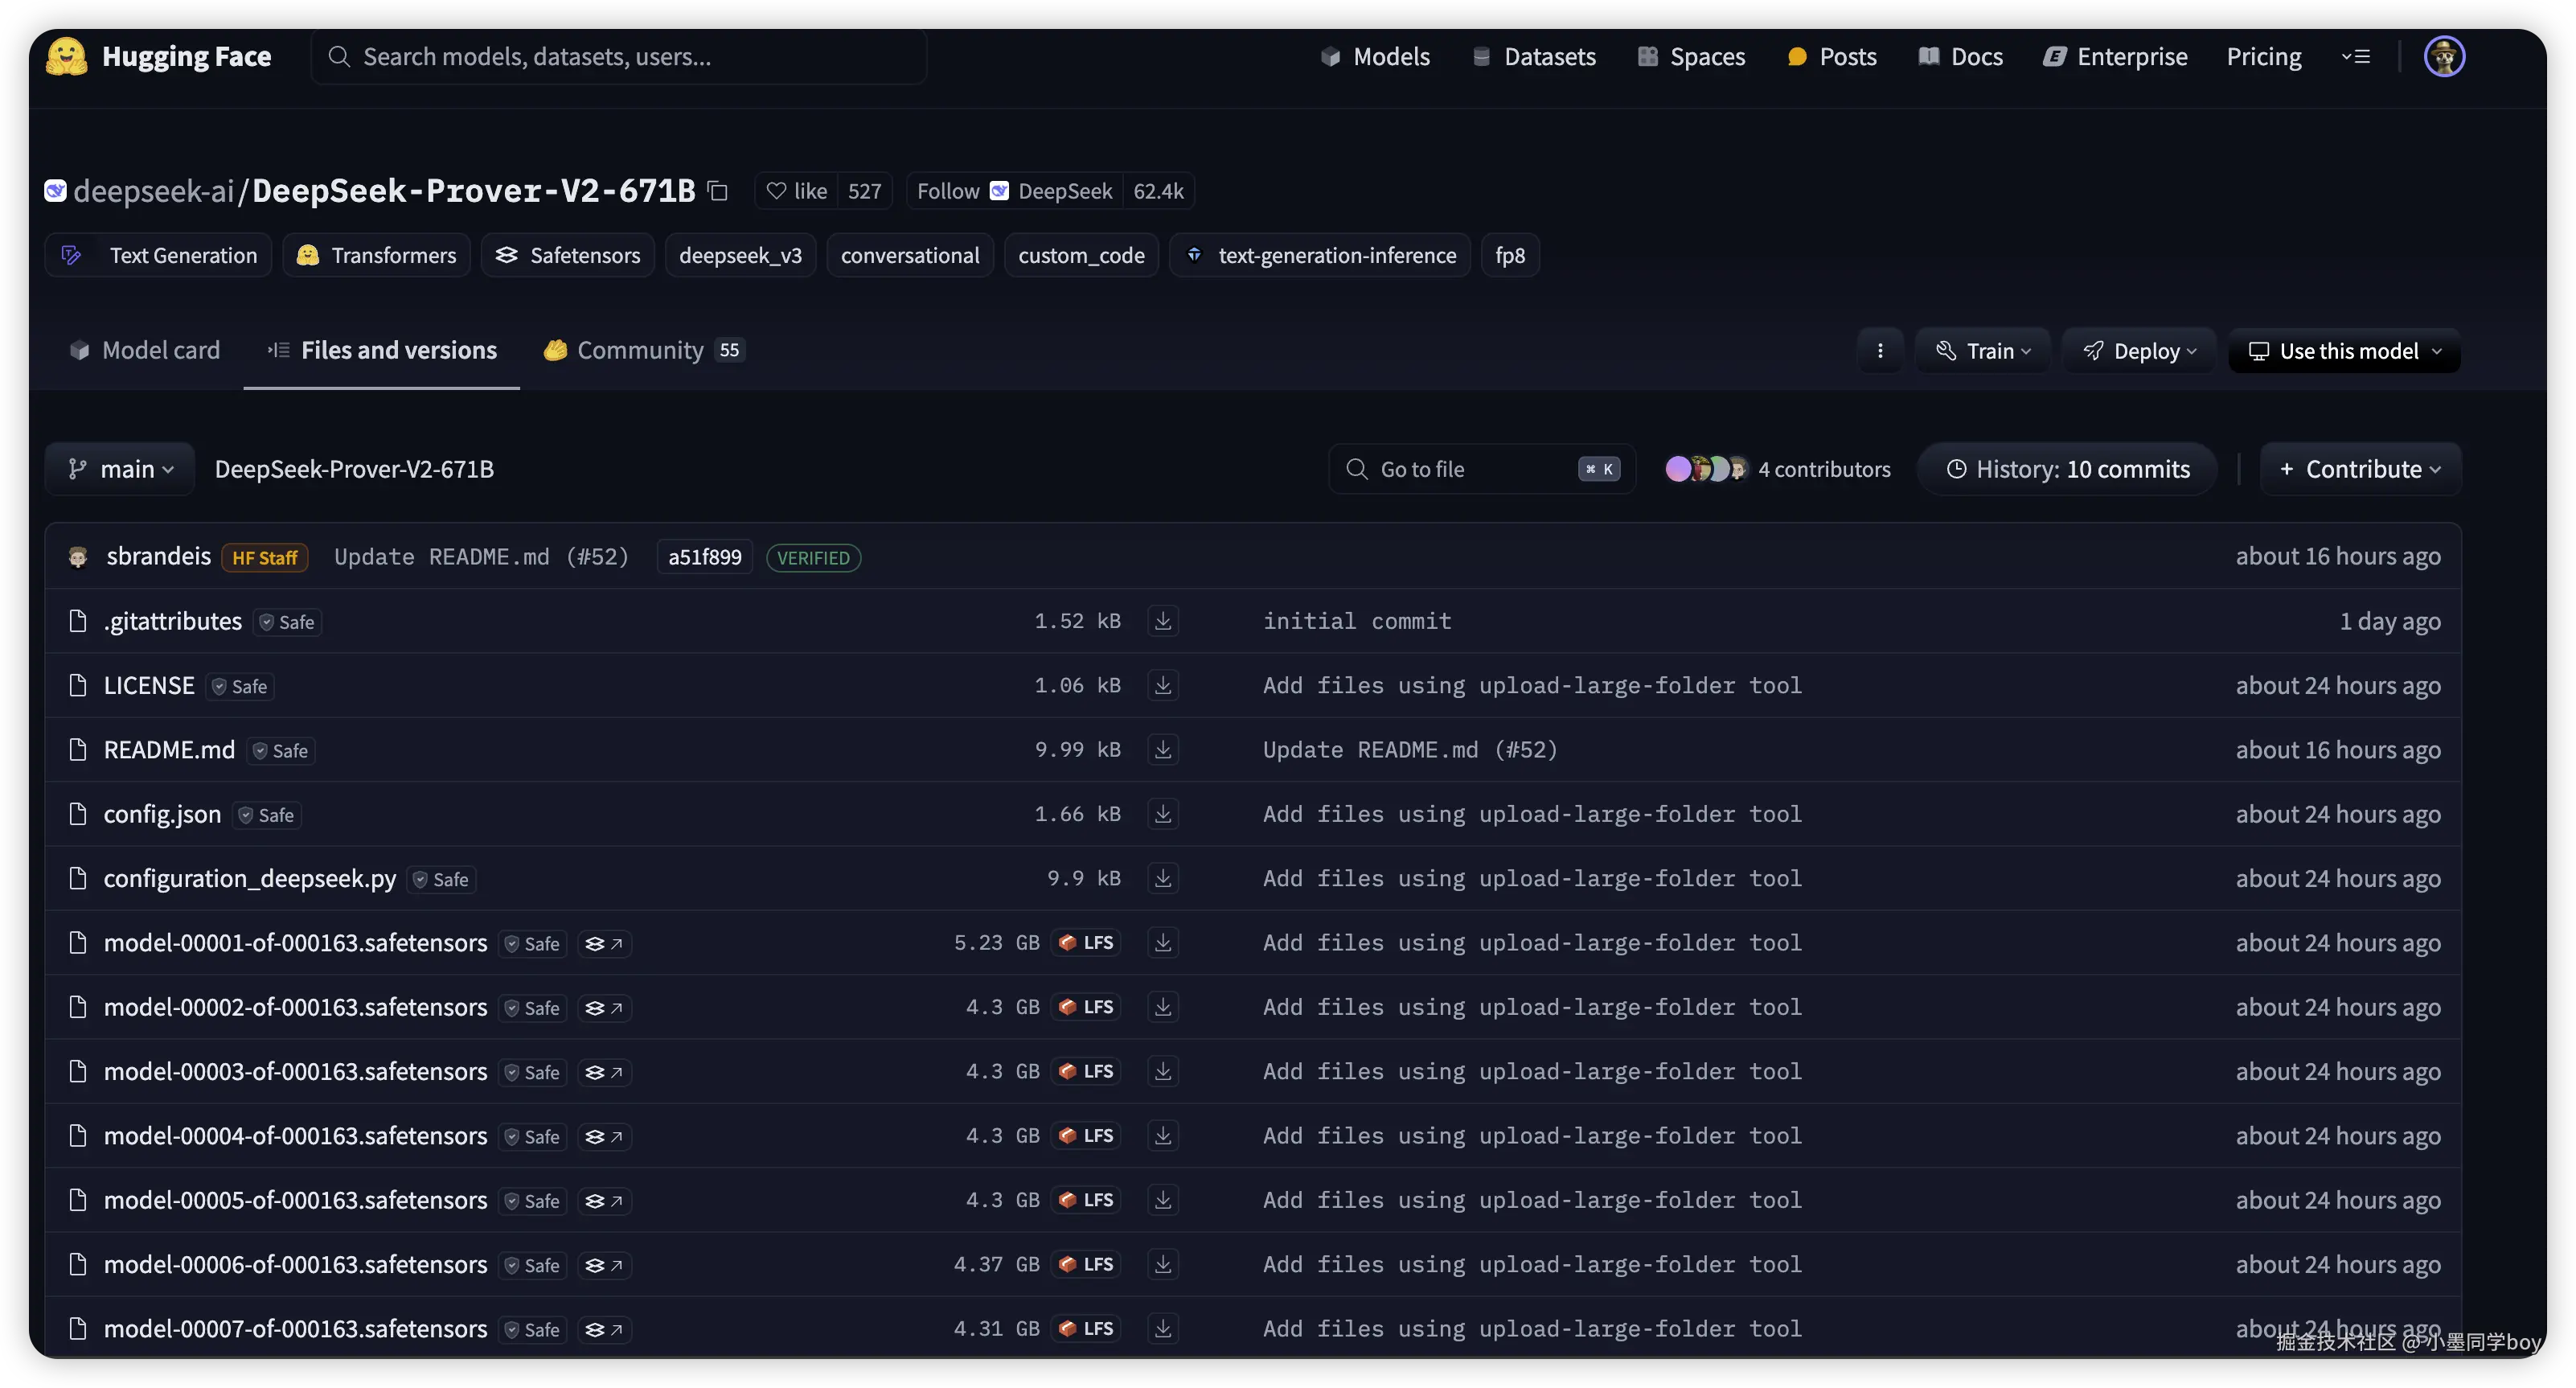
Task: Like the DeepSeek-Prover-V2-671B model
Action: coord(797,191)
